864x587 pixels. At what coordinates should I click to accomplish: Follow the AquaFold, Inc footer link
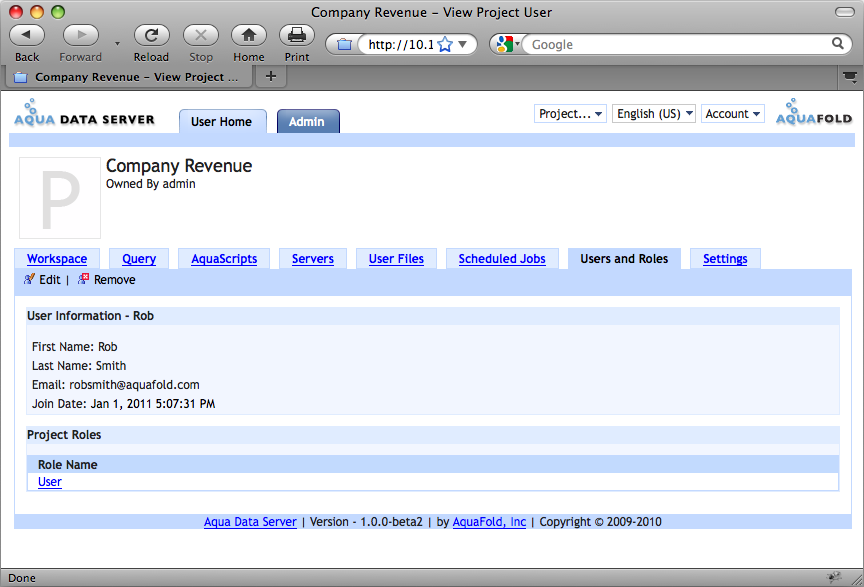coord(489,522)
